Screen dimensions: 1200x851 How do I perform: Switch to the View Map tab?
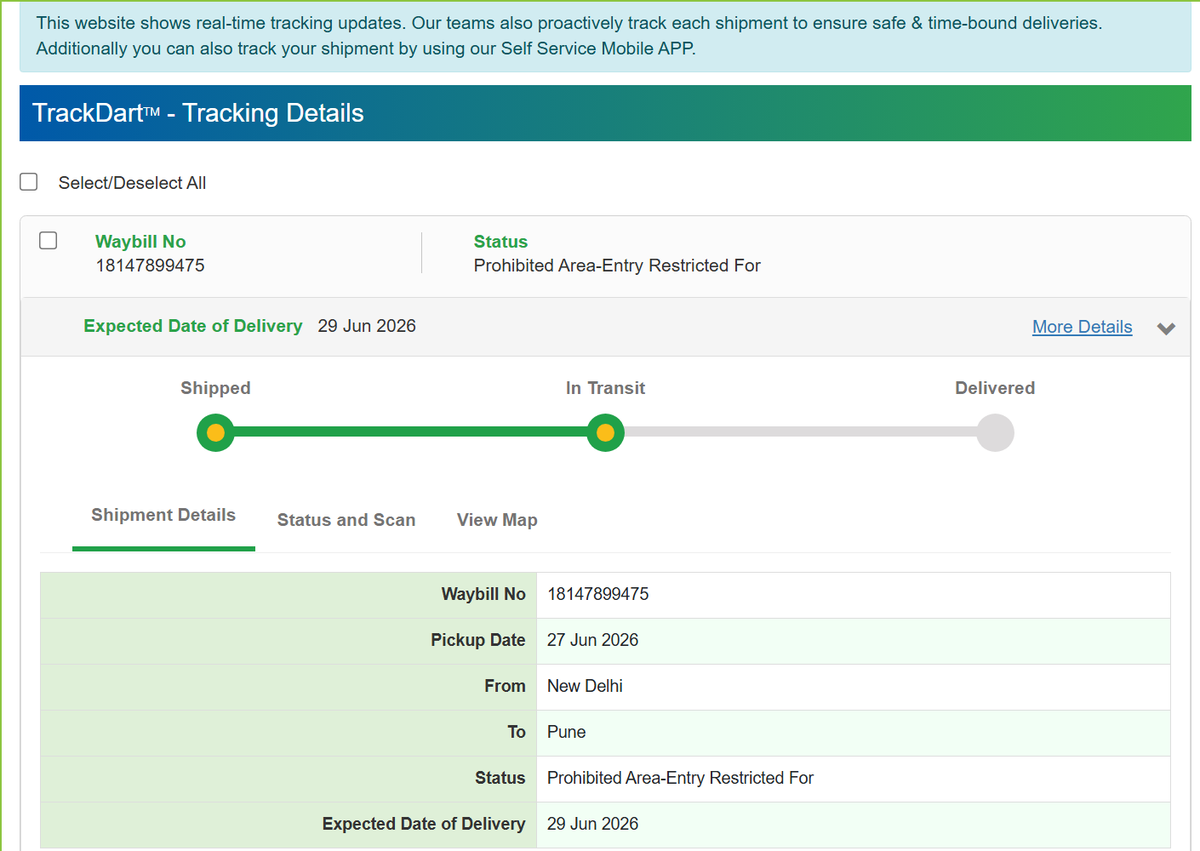(497, 520)
